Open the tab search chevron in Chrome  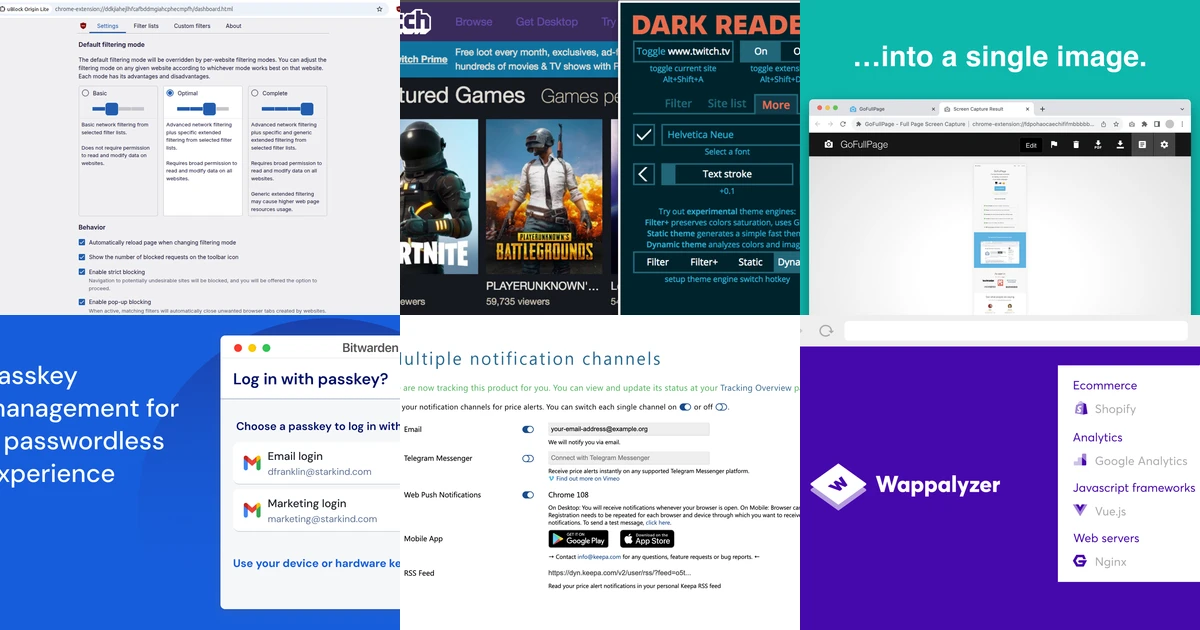(x=1182, y=108)
